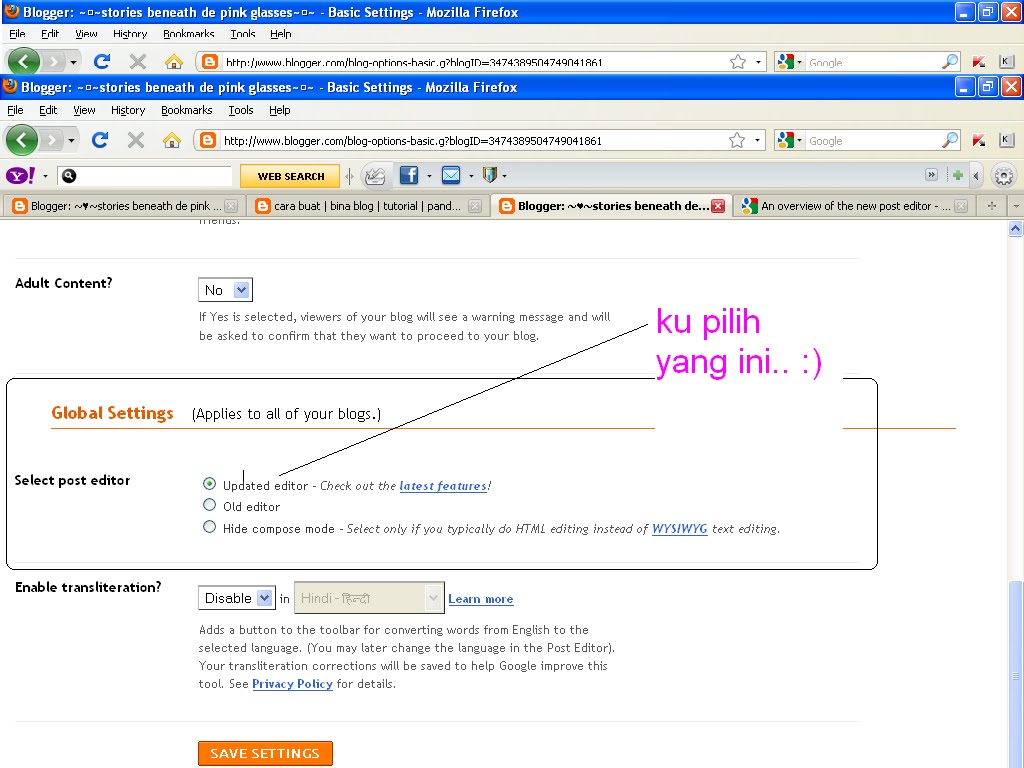Viewport: 1024px width, 768px height.
Task: Reload page with front window's refresh icon
Action: [x=100, y=140]
